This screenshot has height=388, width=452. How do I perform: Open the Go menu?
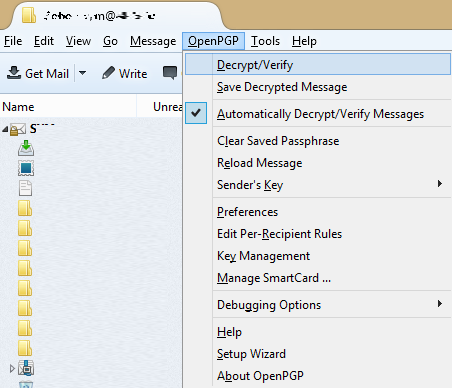pos(110,41)
